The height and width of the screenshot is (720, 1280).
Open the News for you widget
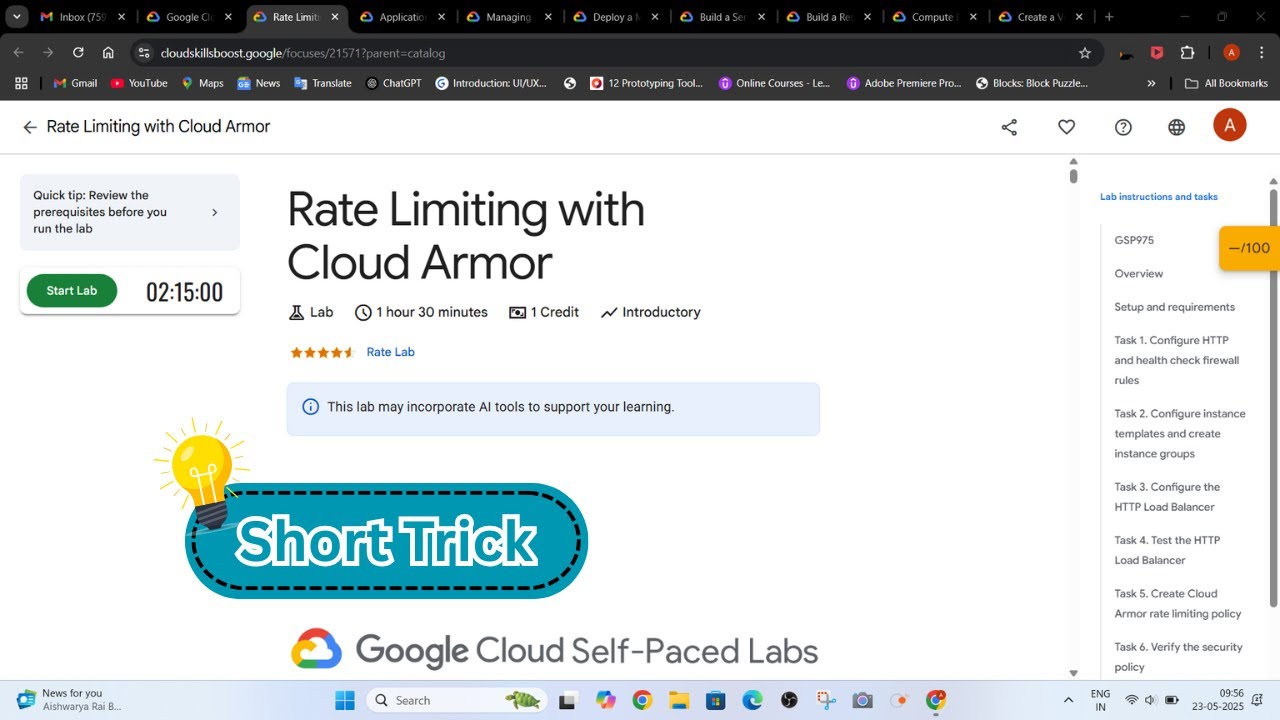(68, 700)
